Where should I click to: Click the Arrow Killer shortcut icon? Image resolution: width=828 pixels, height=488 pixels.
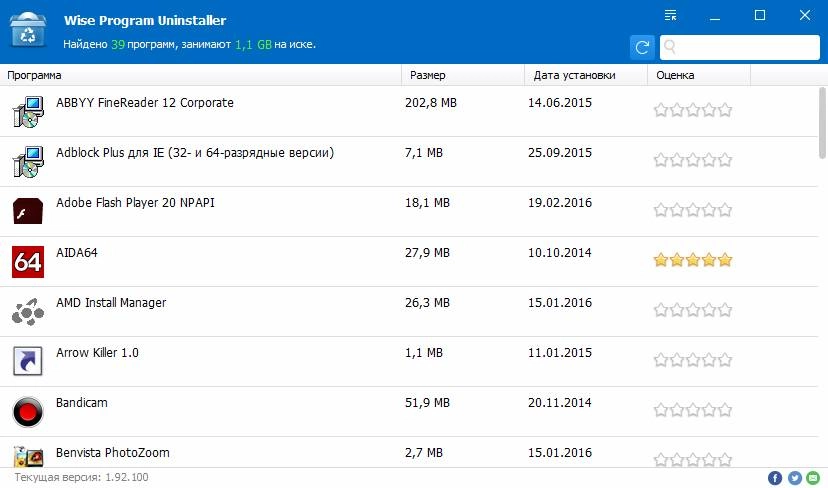coord(27,361)
